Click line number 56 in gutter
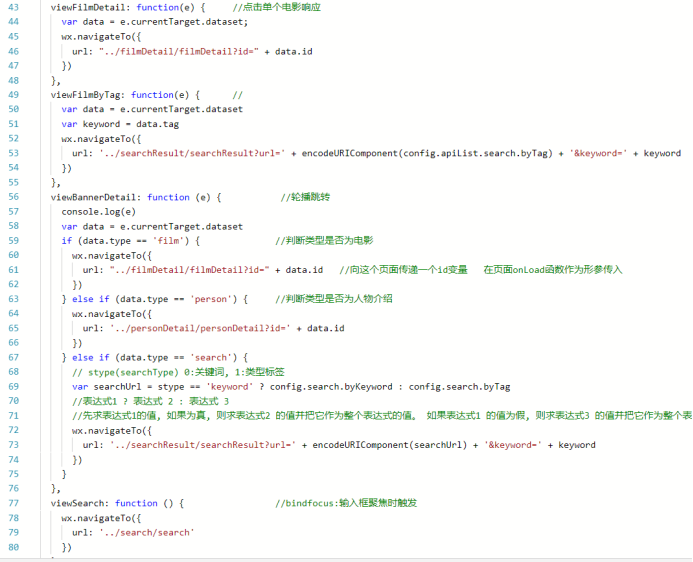The width and height of the screenshot is (693, 562). point(14,197)
